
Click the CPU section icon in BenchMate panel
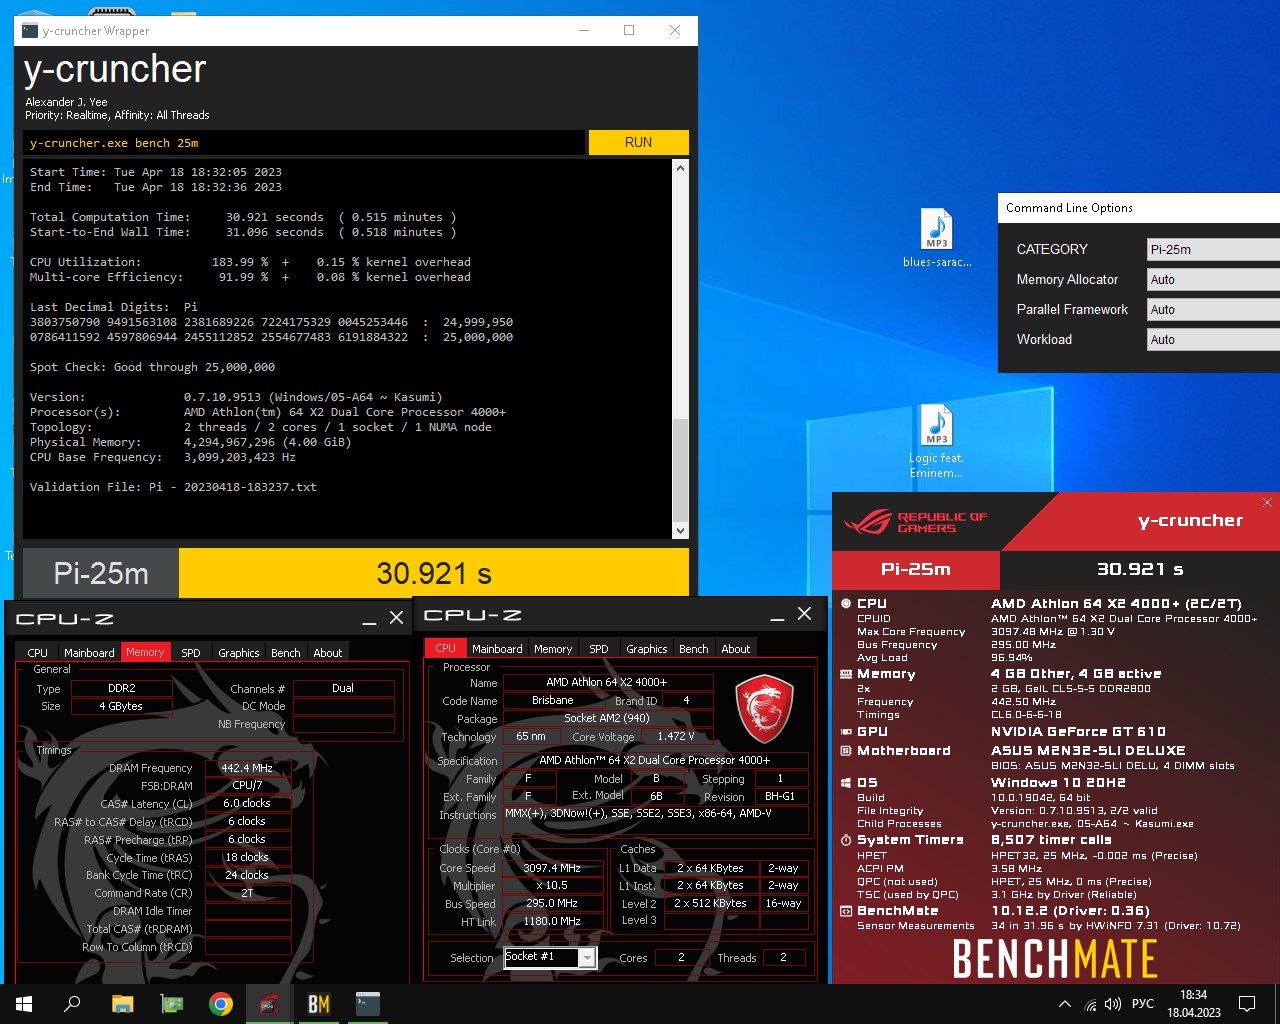(x=846, y=603)
